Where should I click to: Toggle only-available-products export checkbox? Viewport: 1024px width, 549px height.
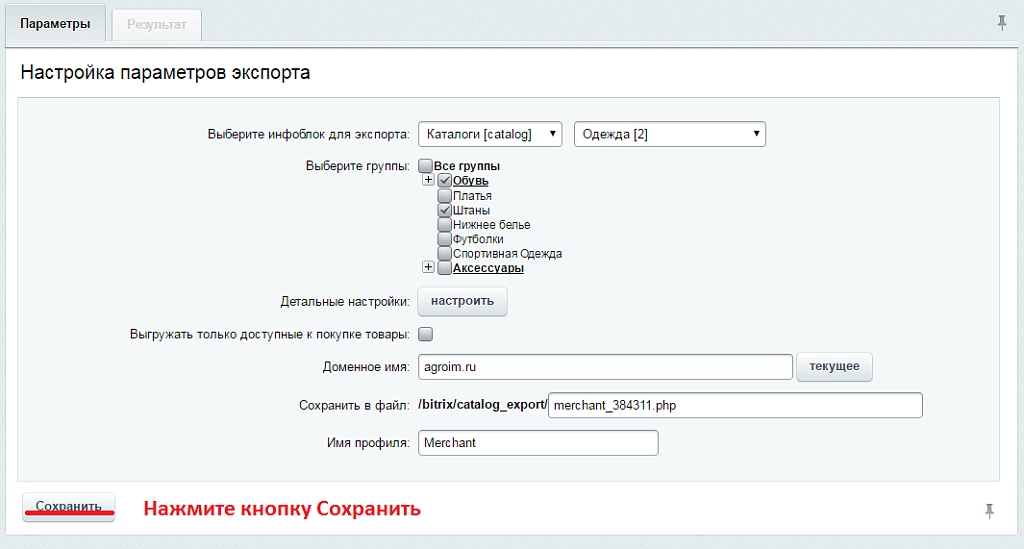tap(425, 334)
